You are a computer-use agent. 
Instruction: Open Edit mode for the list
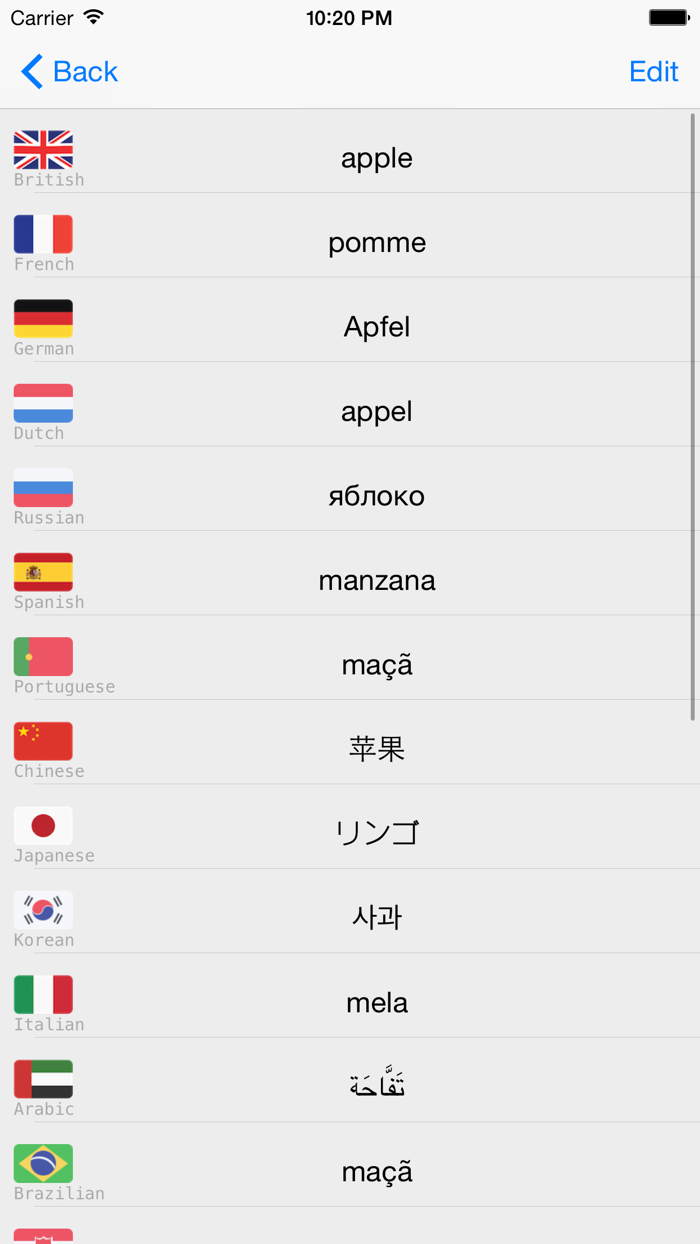tap(654, 71)
